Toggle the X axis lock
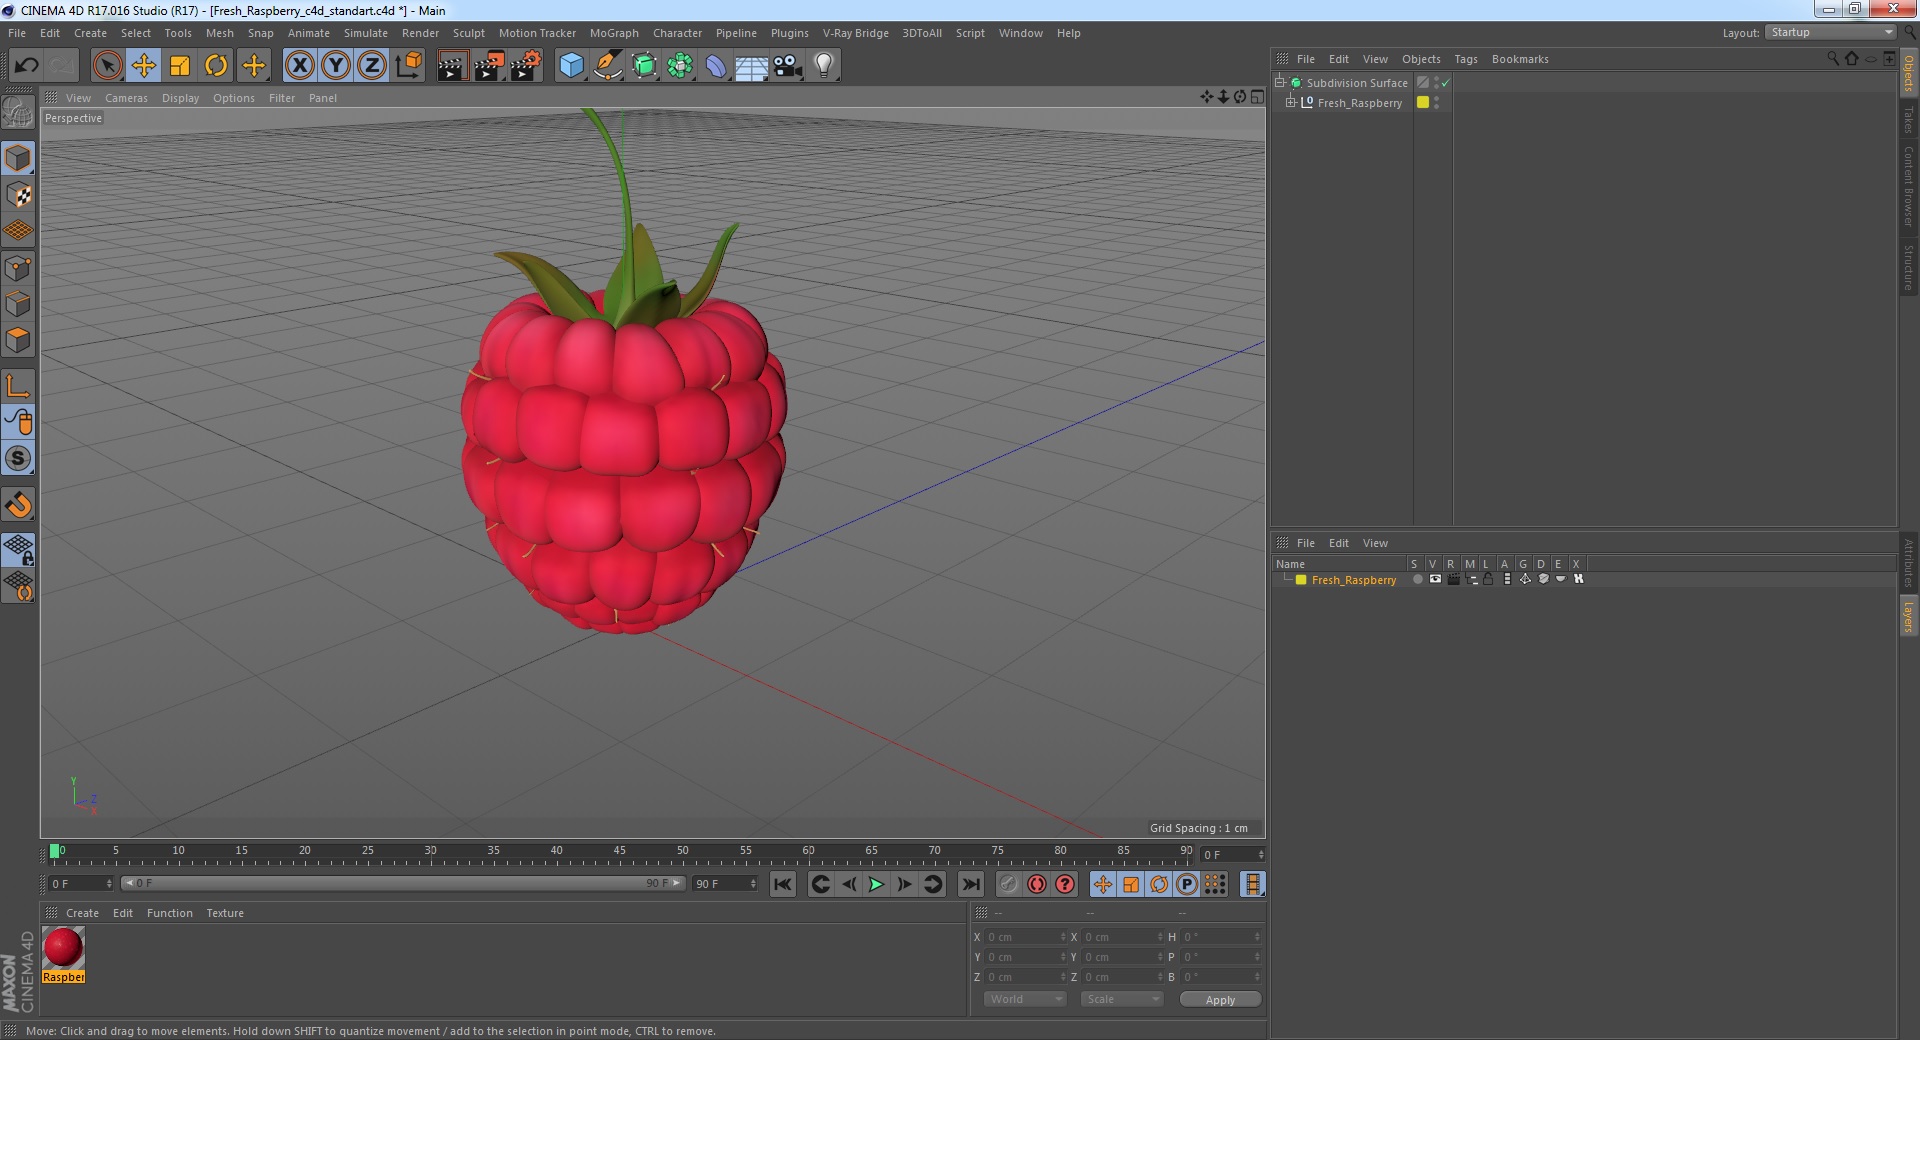 (299, 66)
